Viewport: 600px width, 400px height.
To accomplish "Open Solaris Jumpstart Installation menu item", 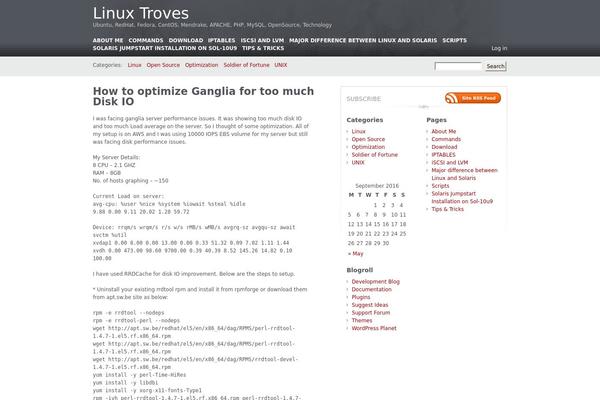I will coord(165,48).
